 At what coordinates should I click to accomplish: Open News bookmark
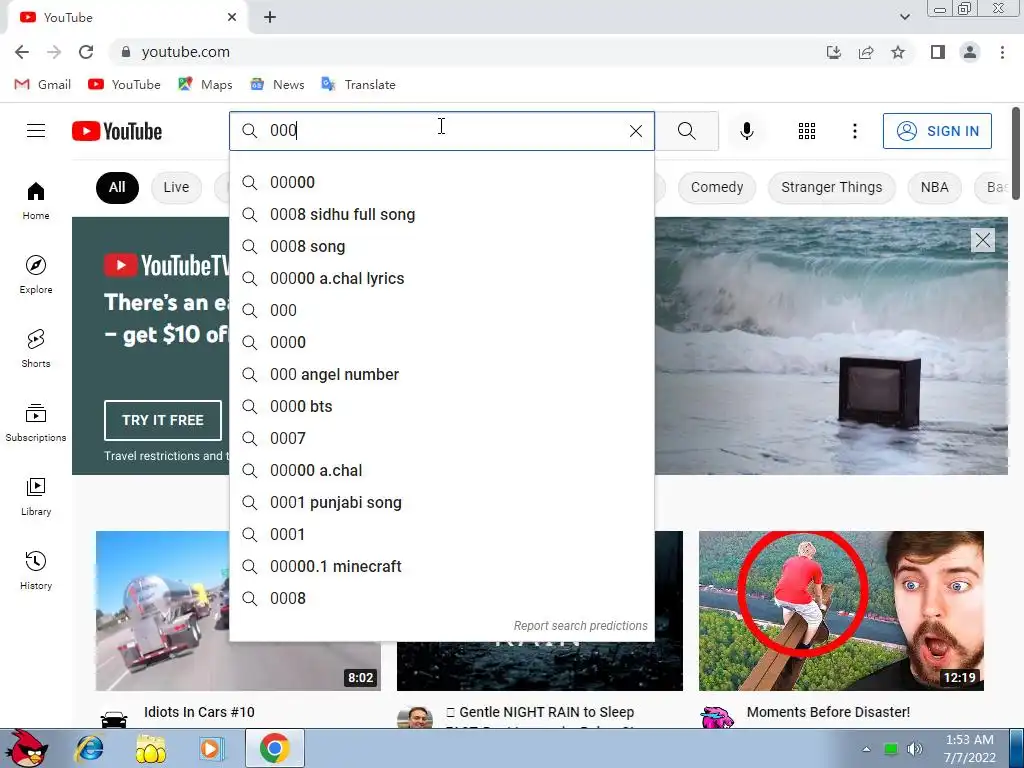coord(278,84)
